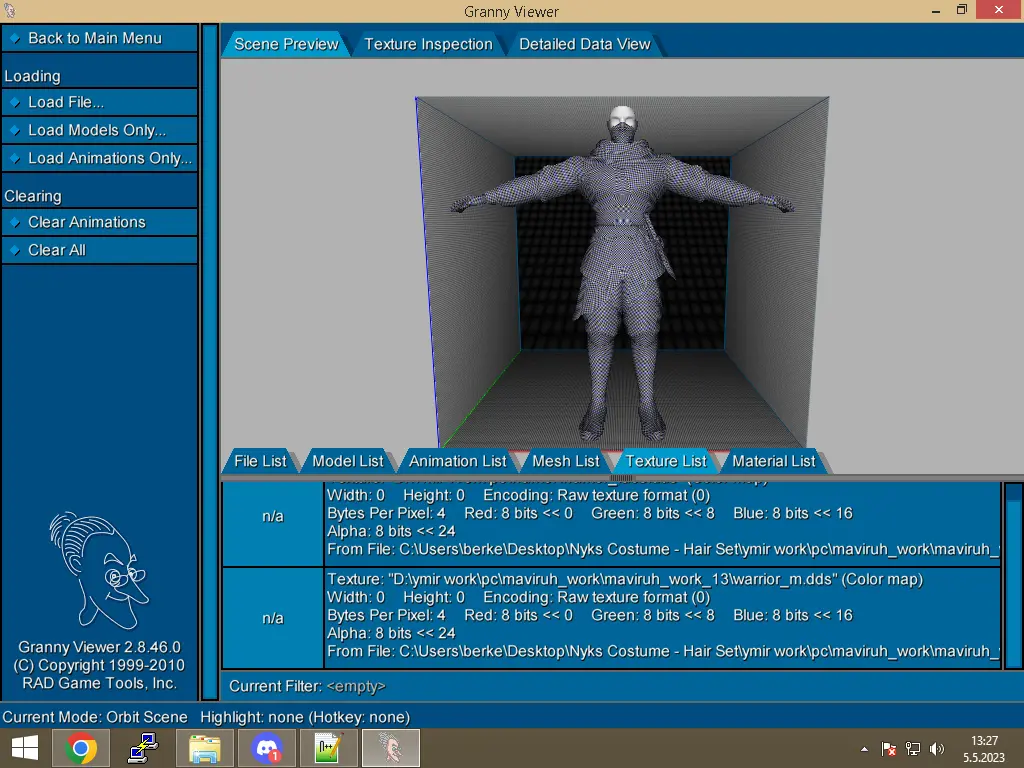Open the Load File... option
The height and width of the screenshot is (768, 1024).
(99, 103)
